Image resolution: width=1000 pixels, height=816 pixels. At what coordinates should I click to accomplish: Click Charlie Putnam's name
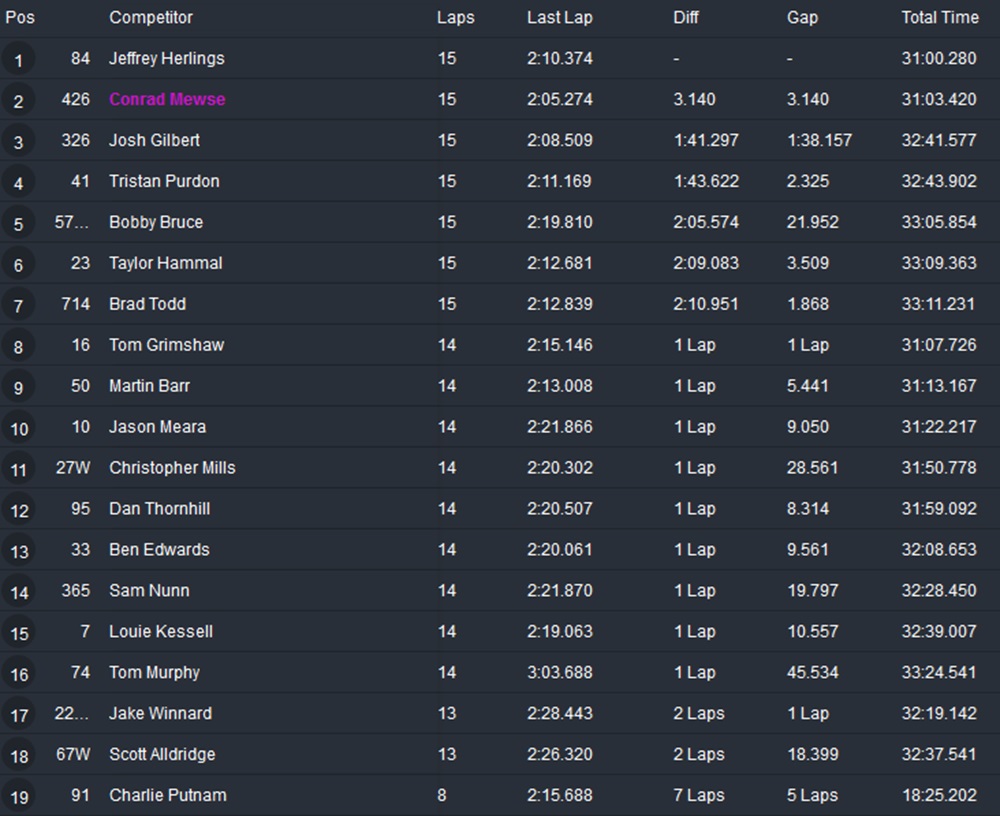pos(167,795)
